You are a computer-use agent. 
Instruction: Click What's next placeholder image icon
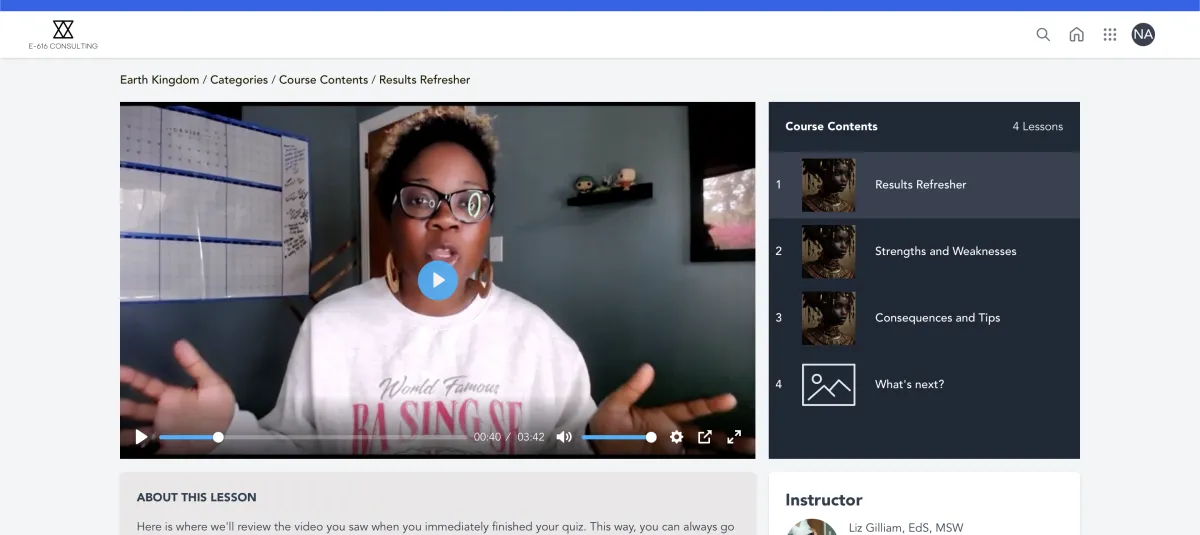point(829,384)
